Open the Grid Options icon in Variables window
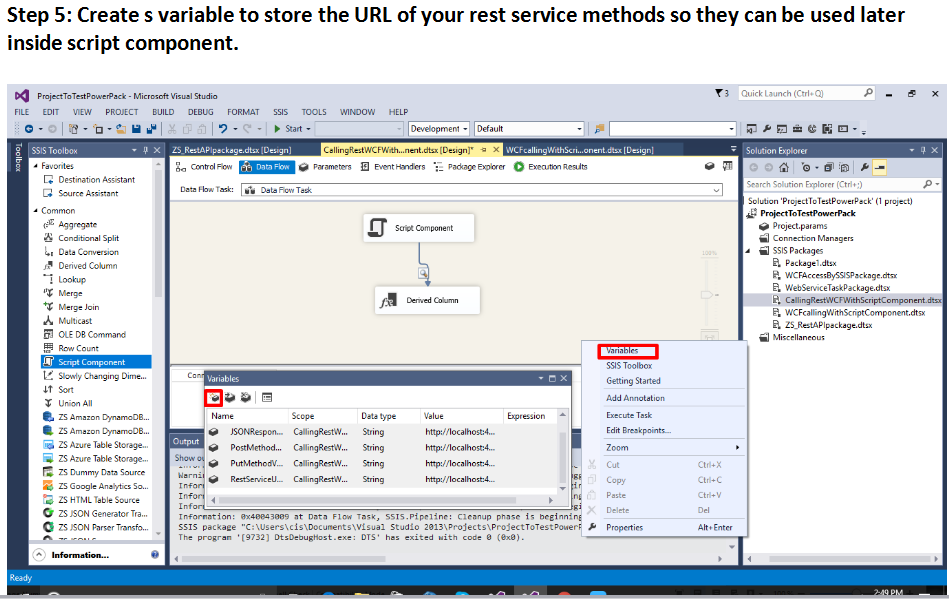 tap(267, 398)
